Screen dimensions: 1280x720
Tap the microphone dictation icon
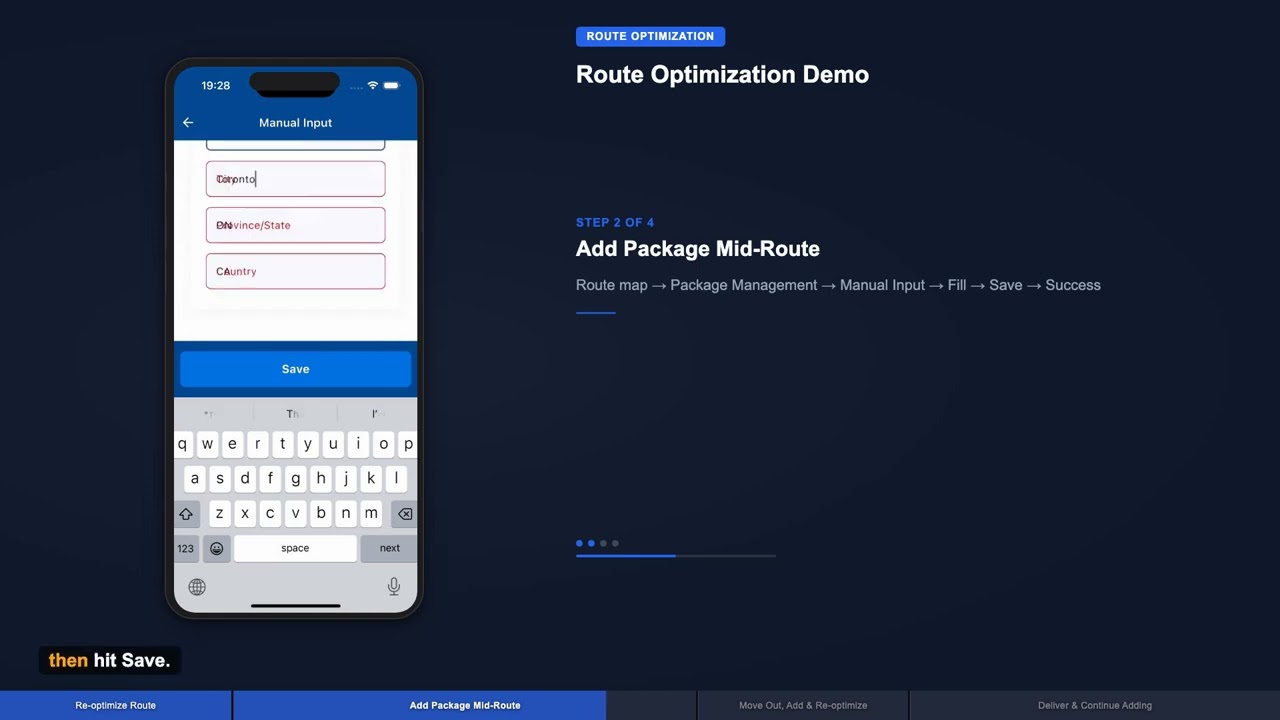coord(394,587)
